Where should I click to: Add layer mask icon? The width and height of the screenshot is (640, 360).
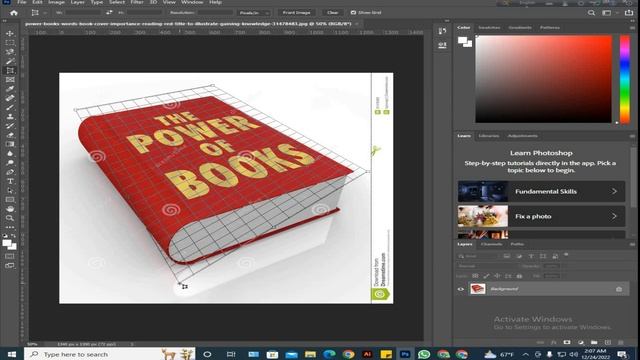click(567, 342)
